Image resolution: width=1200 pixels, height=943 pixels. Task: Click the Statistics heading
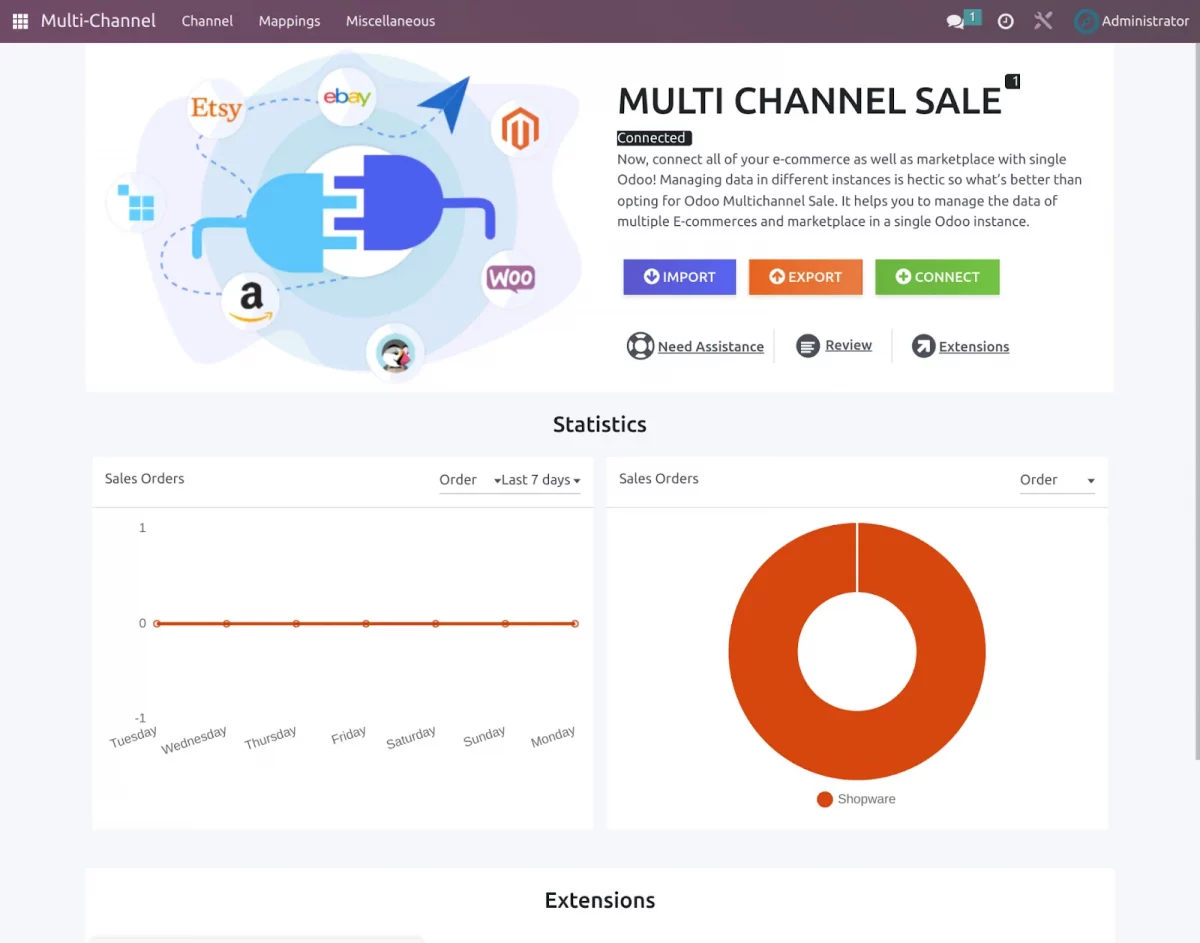click(x=600, y=424)
